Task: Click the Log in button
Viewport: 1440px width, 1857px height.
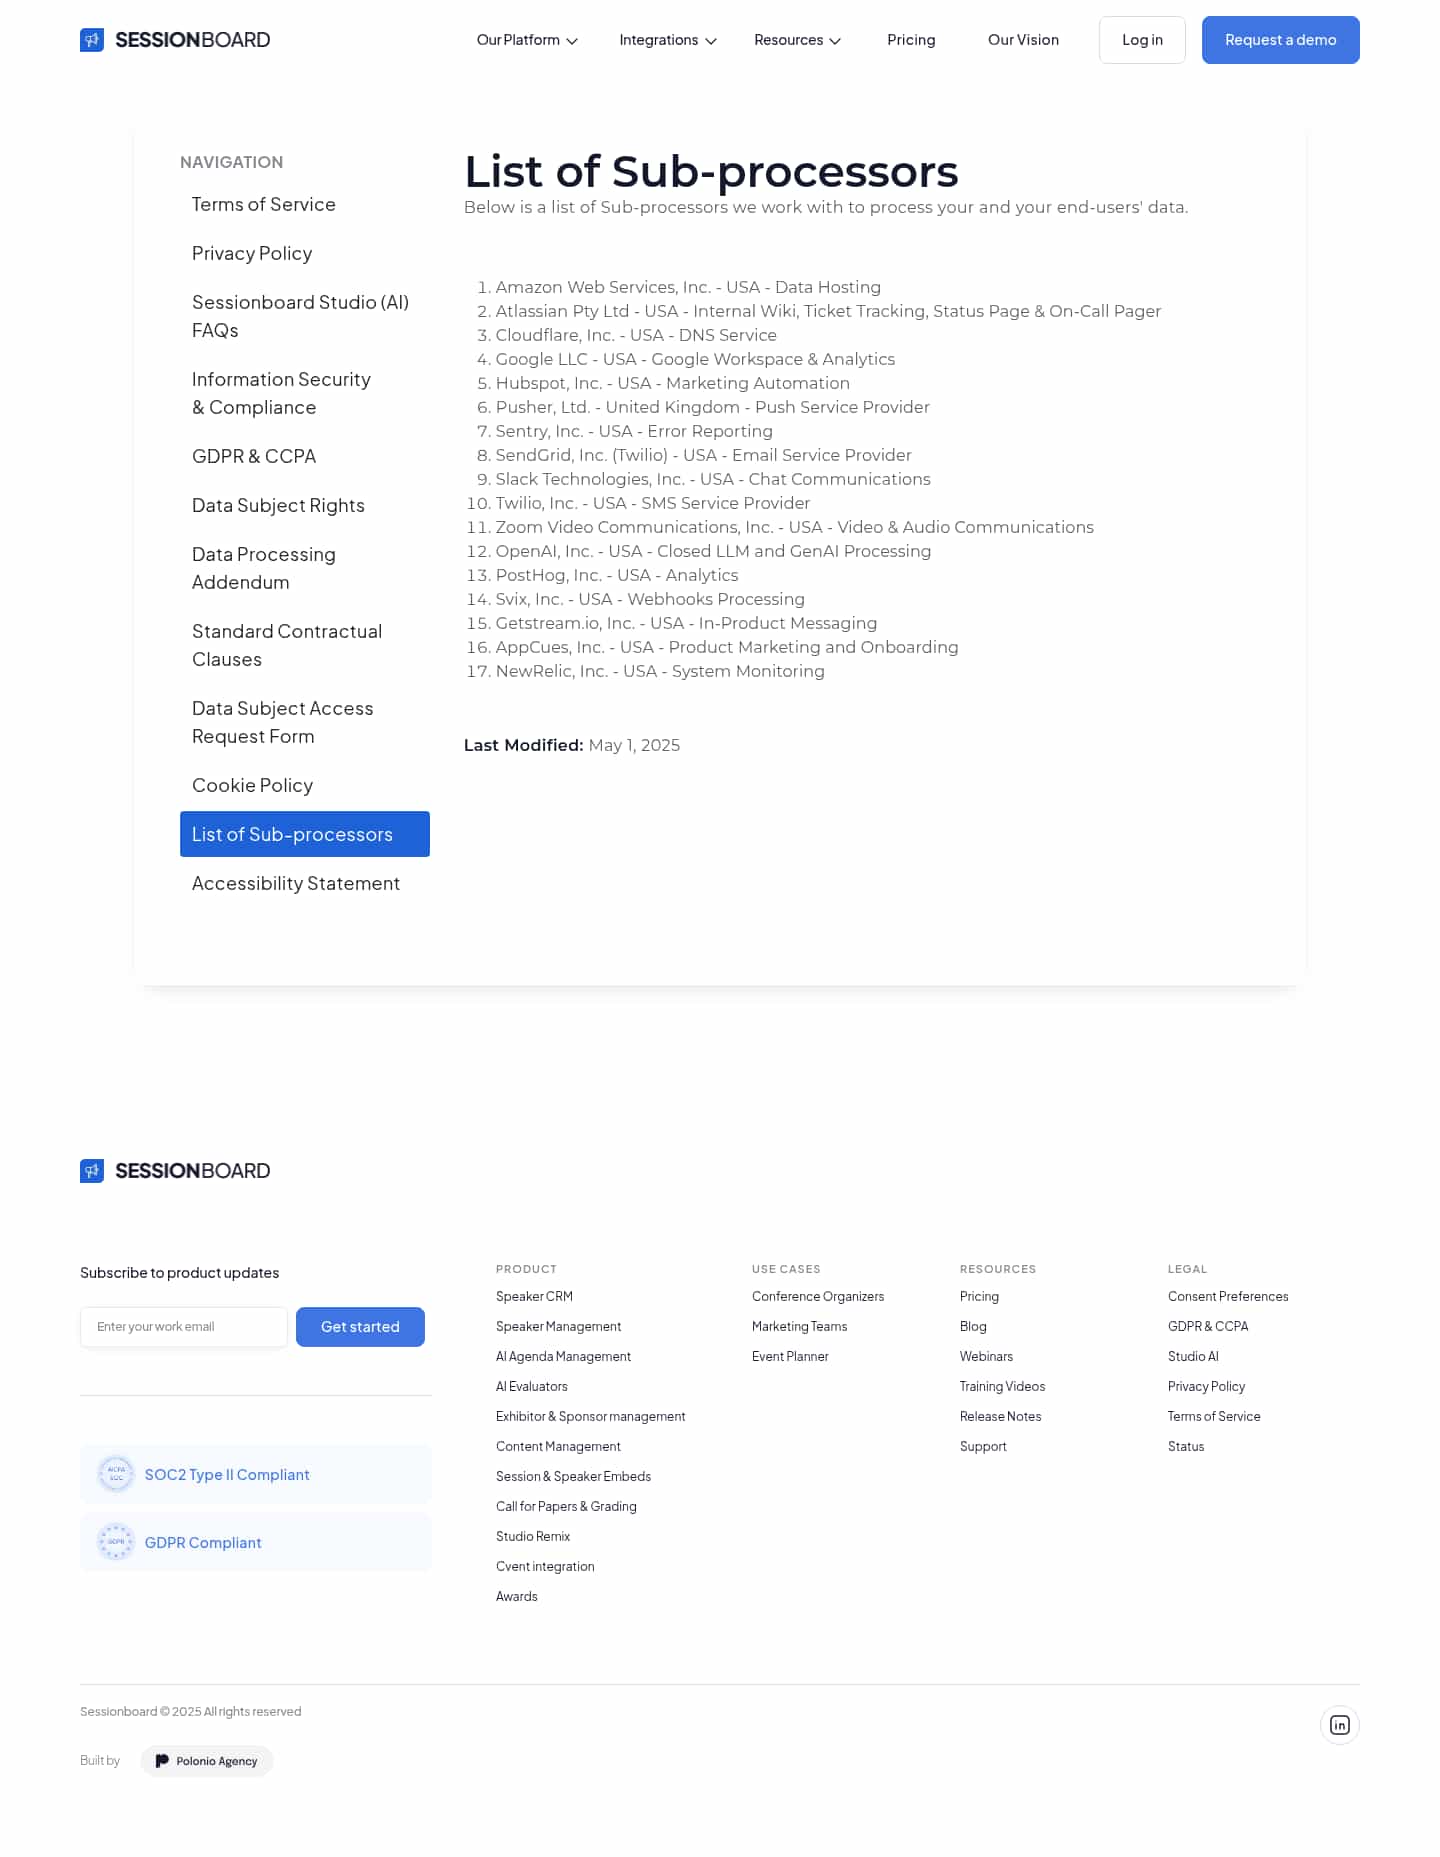Action: [x=1142, y=40]
